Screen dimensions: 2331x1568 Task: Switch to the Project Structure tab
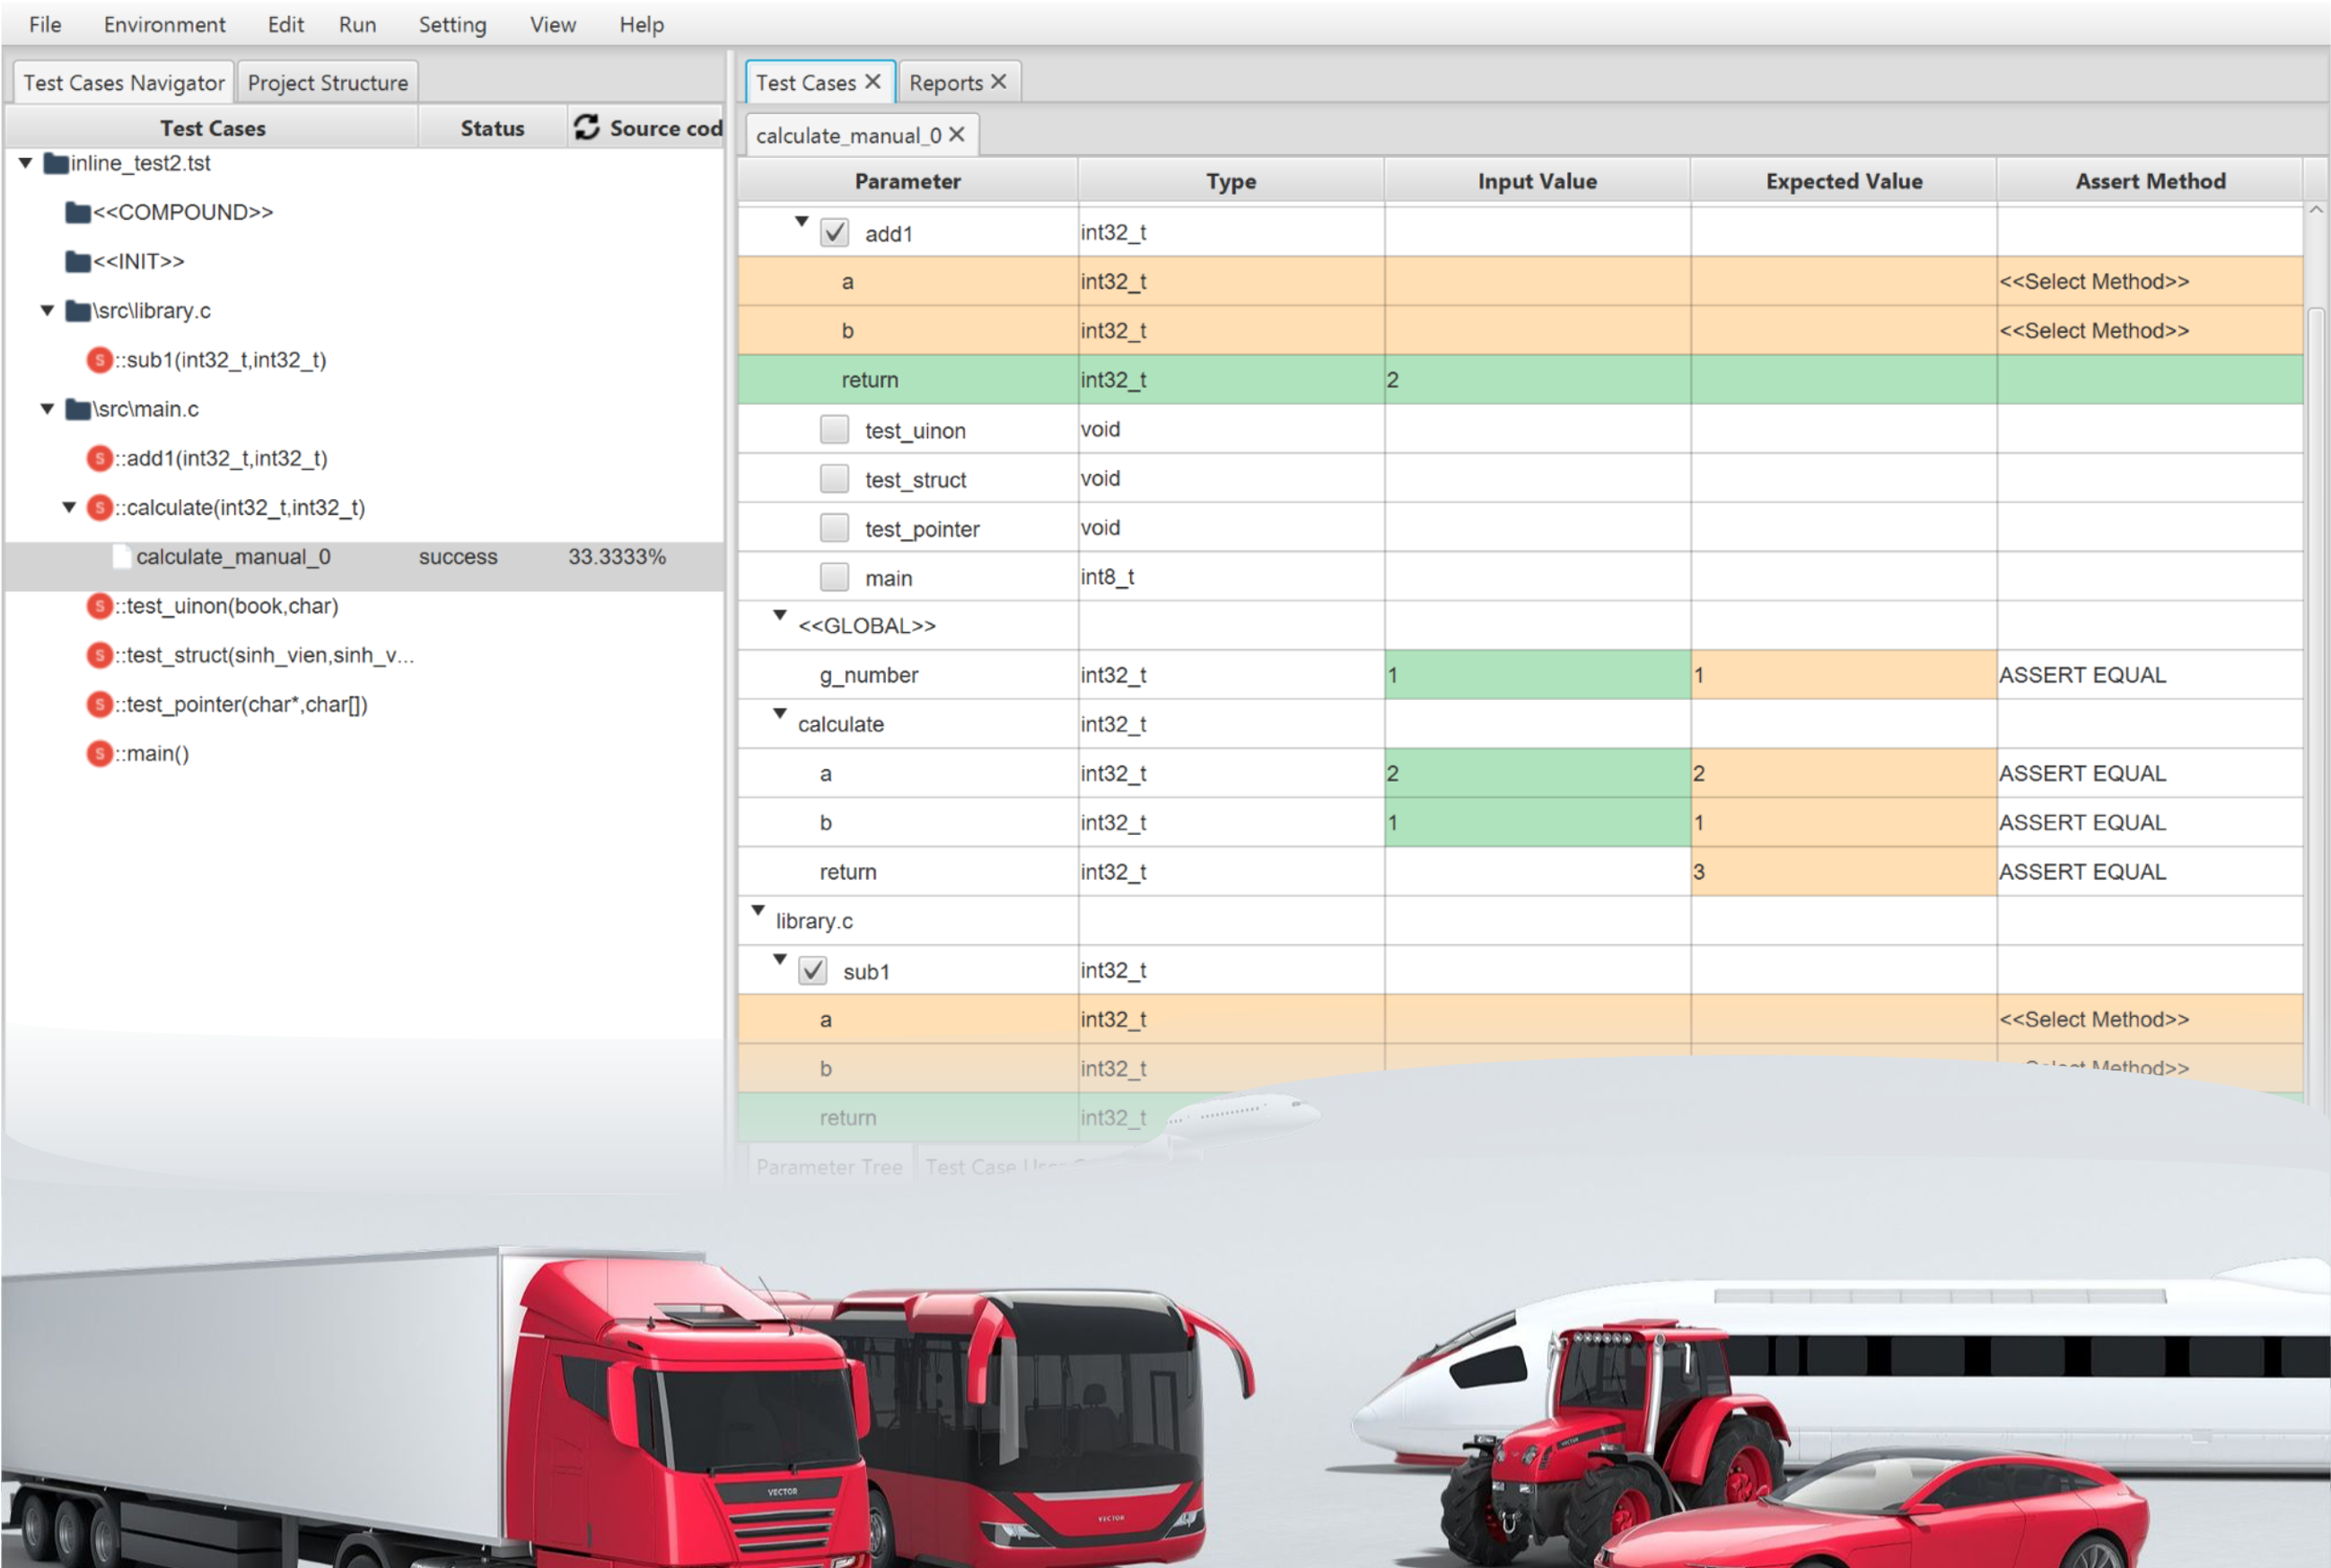pos(327,83)
